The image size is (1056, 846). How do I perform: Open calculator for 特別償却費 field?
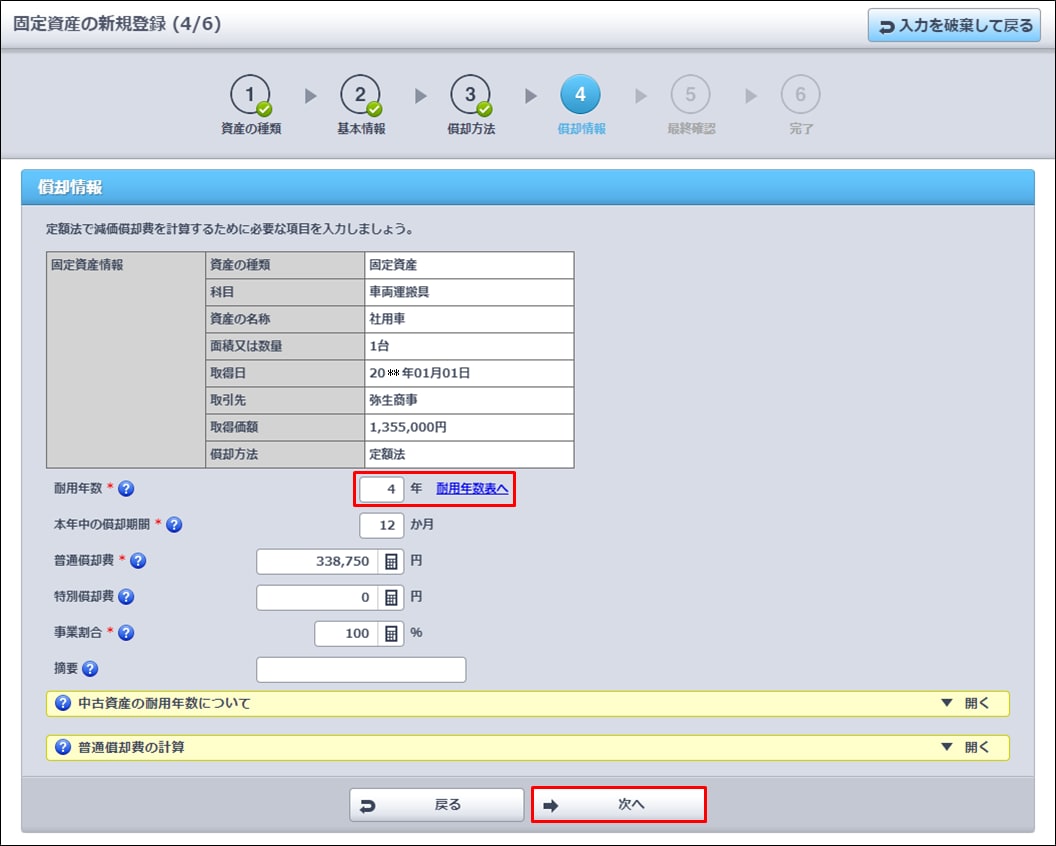pyautogui.click(x=391, y=597)
